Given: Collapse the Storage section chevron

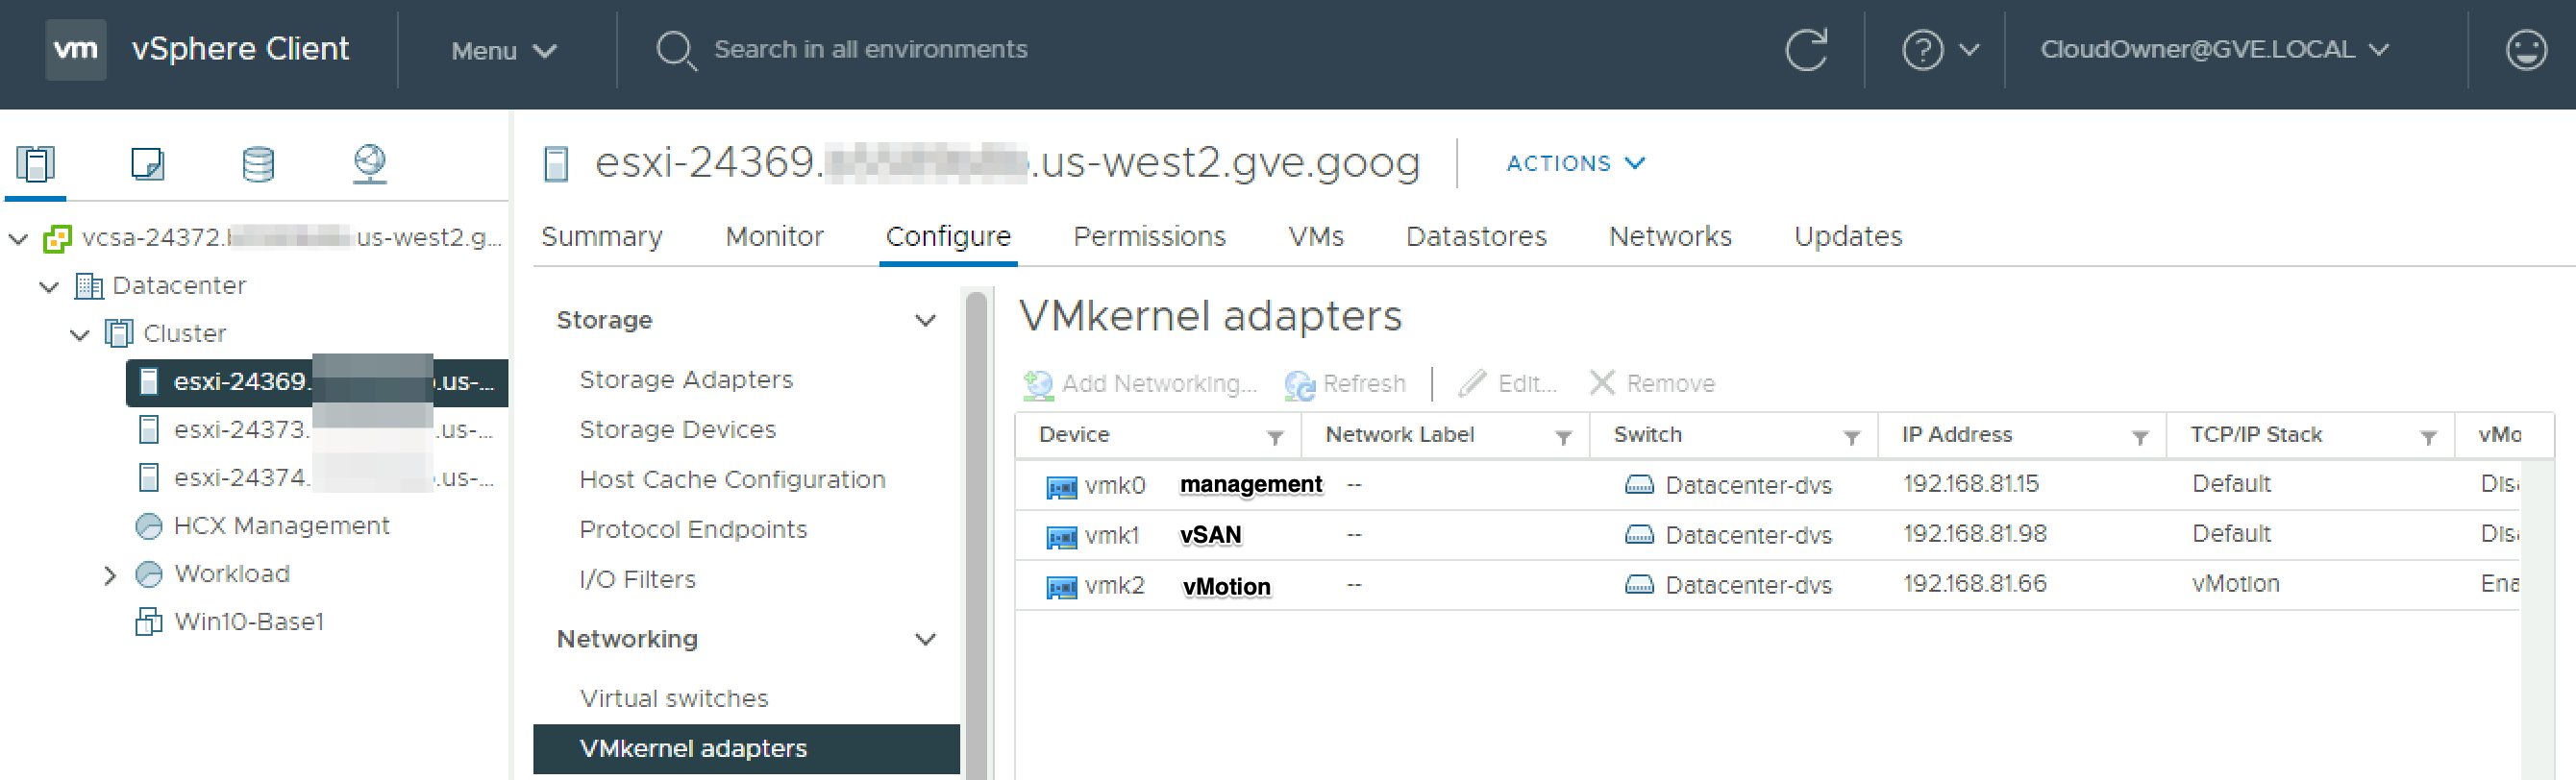Looking at the screenshot, I should tap(925, 320).
